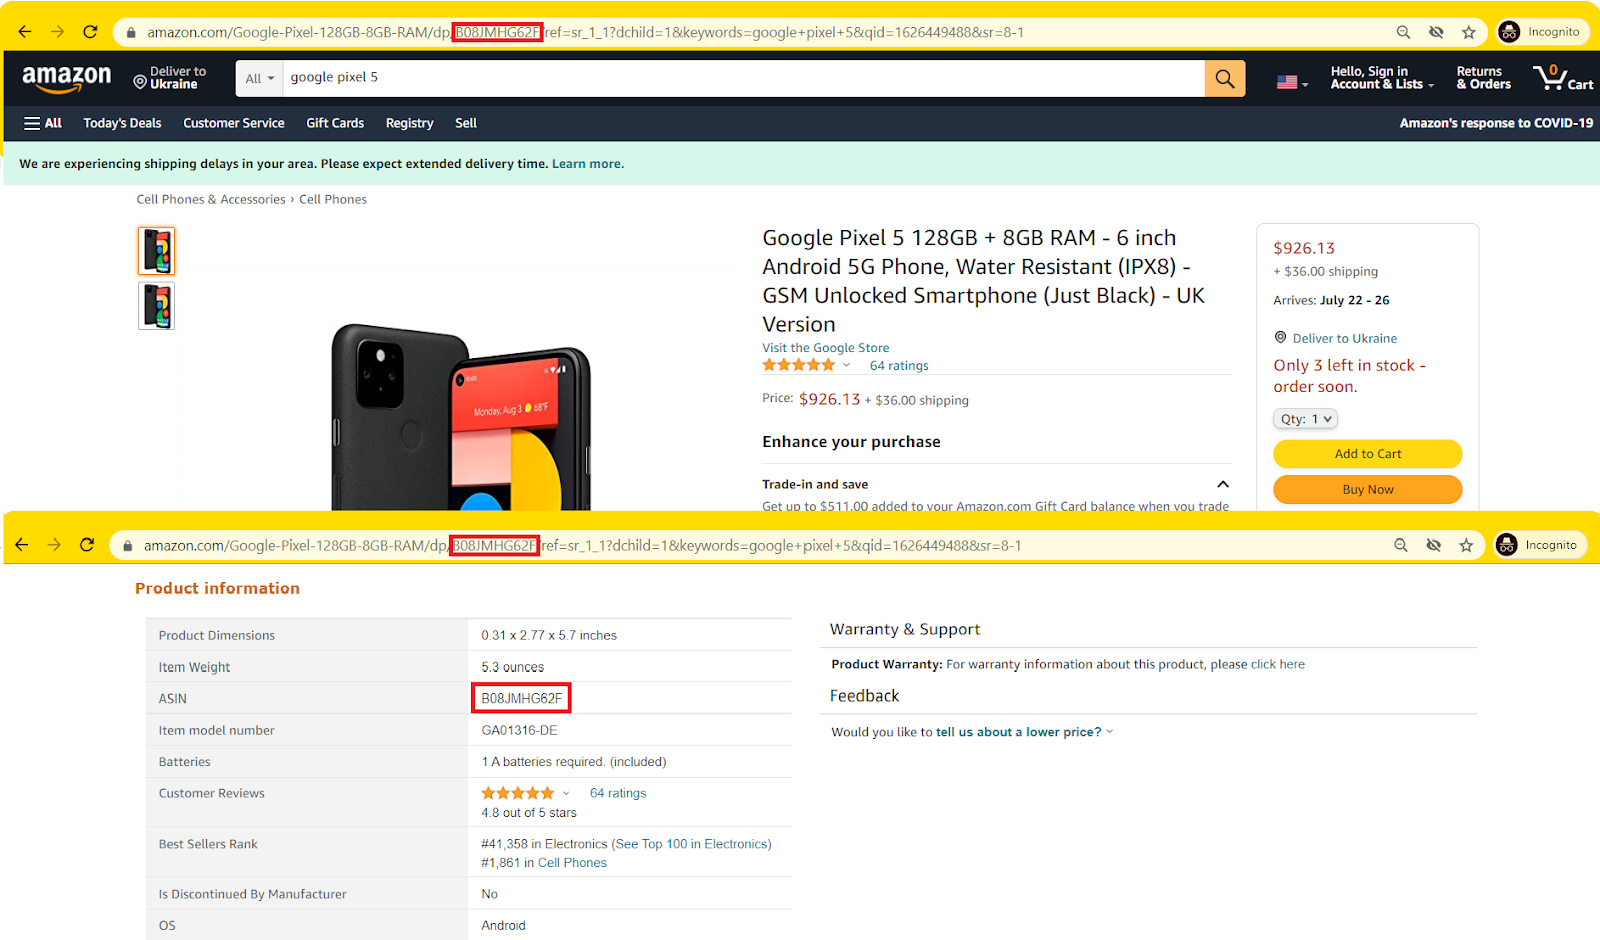Collapse the Trade-in and save section
1600x940 pixels.
tap(1222, 484)
